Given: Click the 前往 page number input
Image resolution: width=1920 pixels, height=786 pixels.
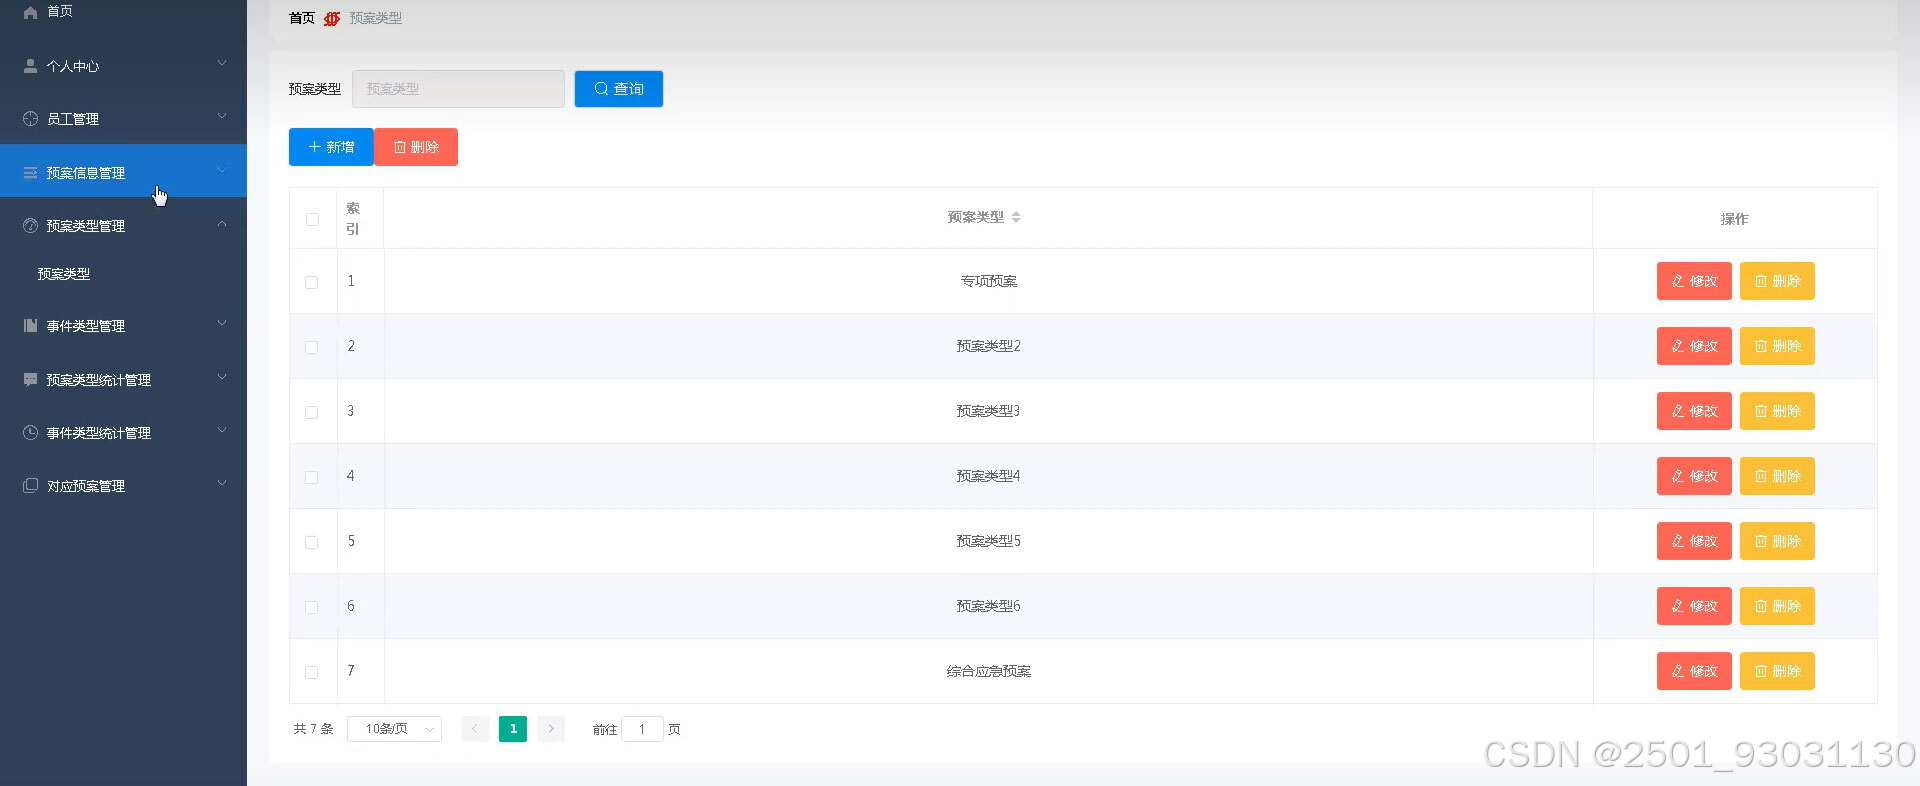Looking at the screenshot, I should coord(642,729).
